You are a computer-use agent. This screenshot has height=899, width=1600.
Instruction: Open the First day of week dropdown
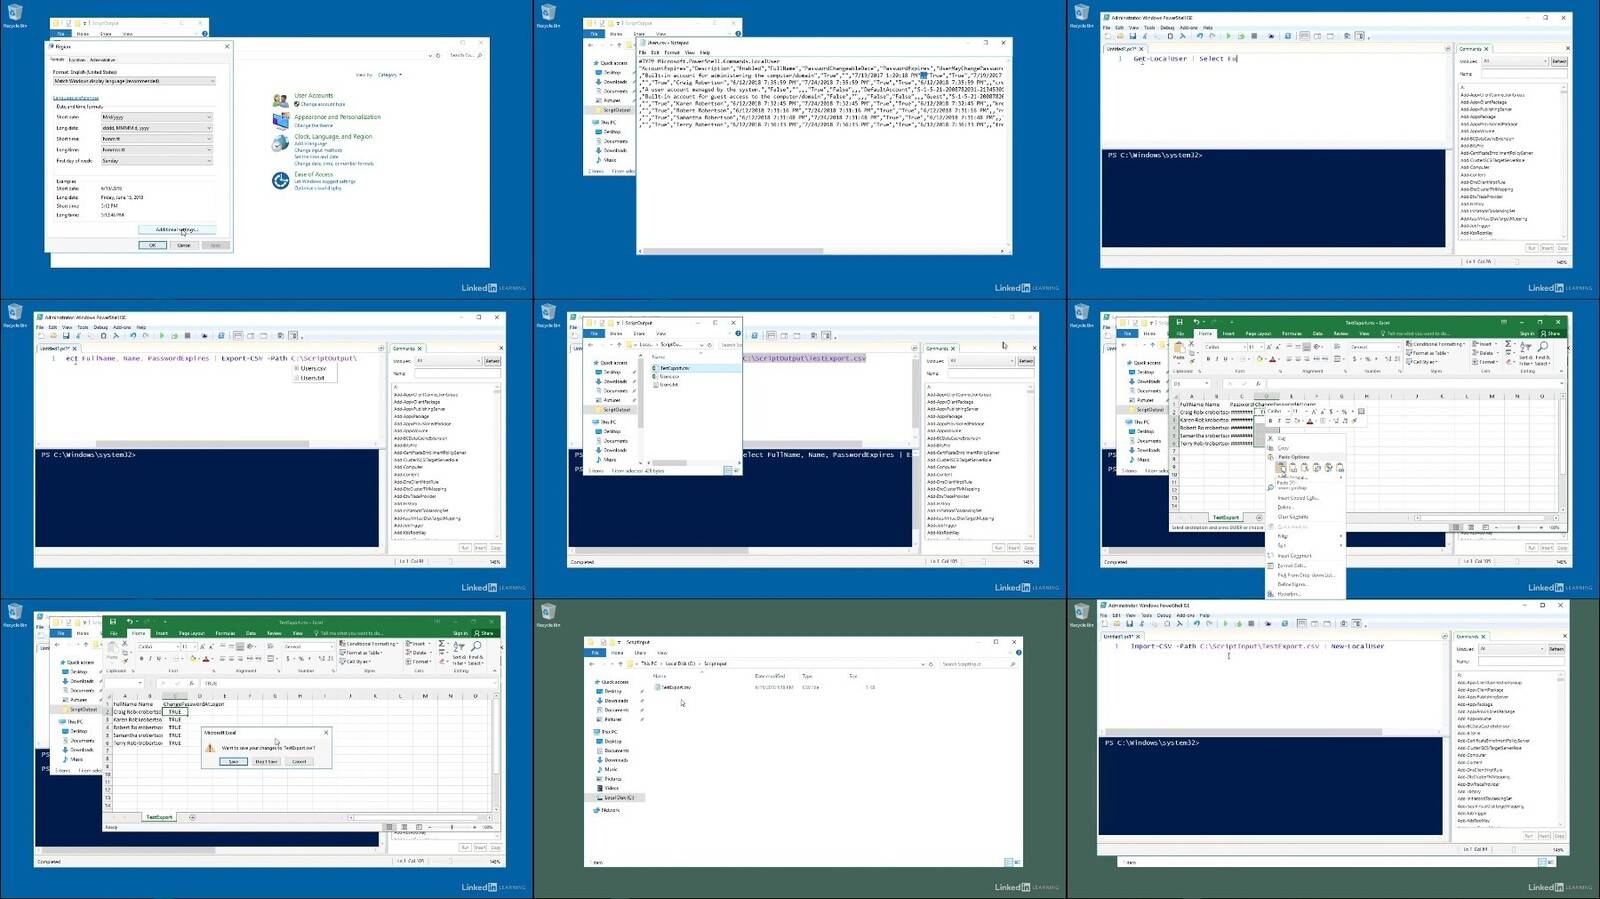[x=156, y=161]
